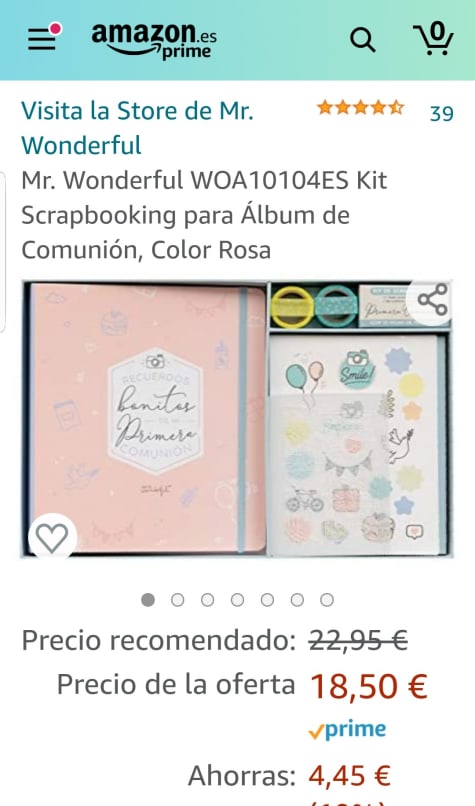This screenshot has width=475, height=806.
Task: Tap the share icon on product image
Action: point(432,300)
